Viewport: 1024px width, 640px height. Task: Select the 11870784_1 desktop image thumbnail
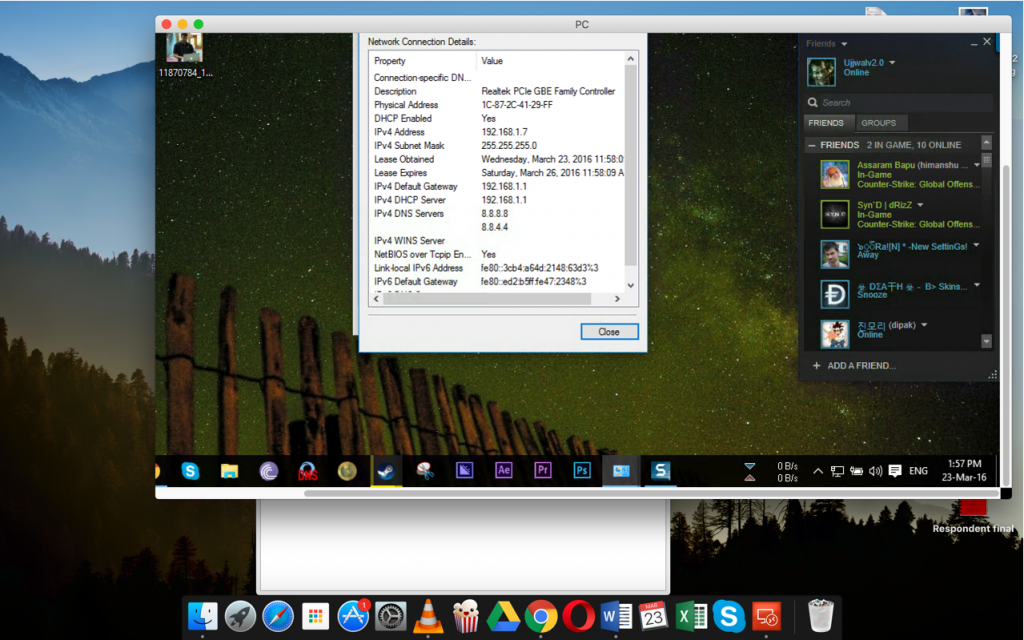[185, 48]
